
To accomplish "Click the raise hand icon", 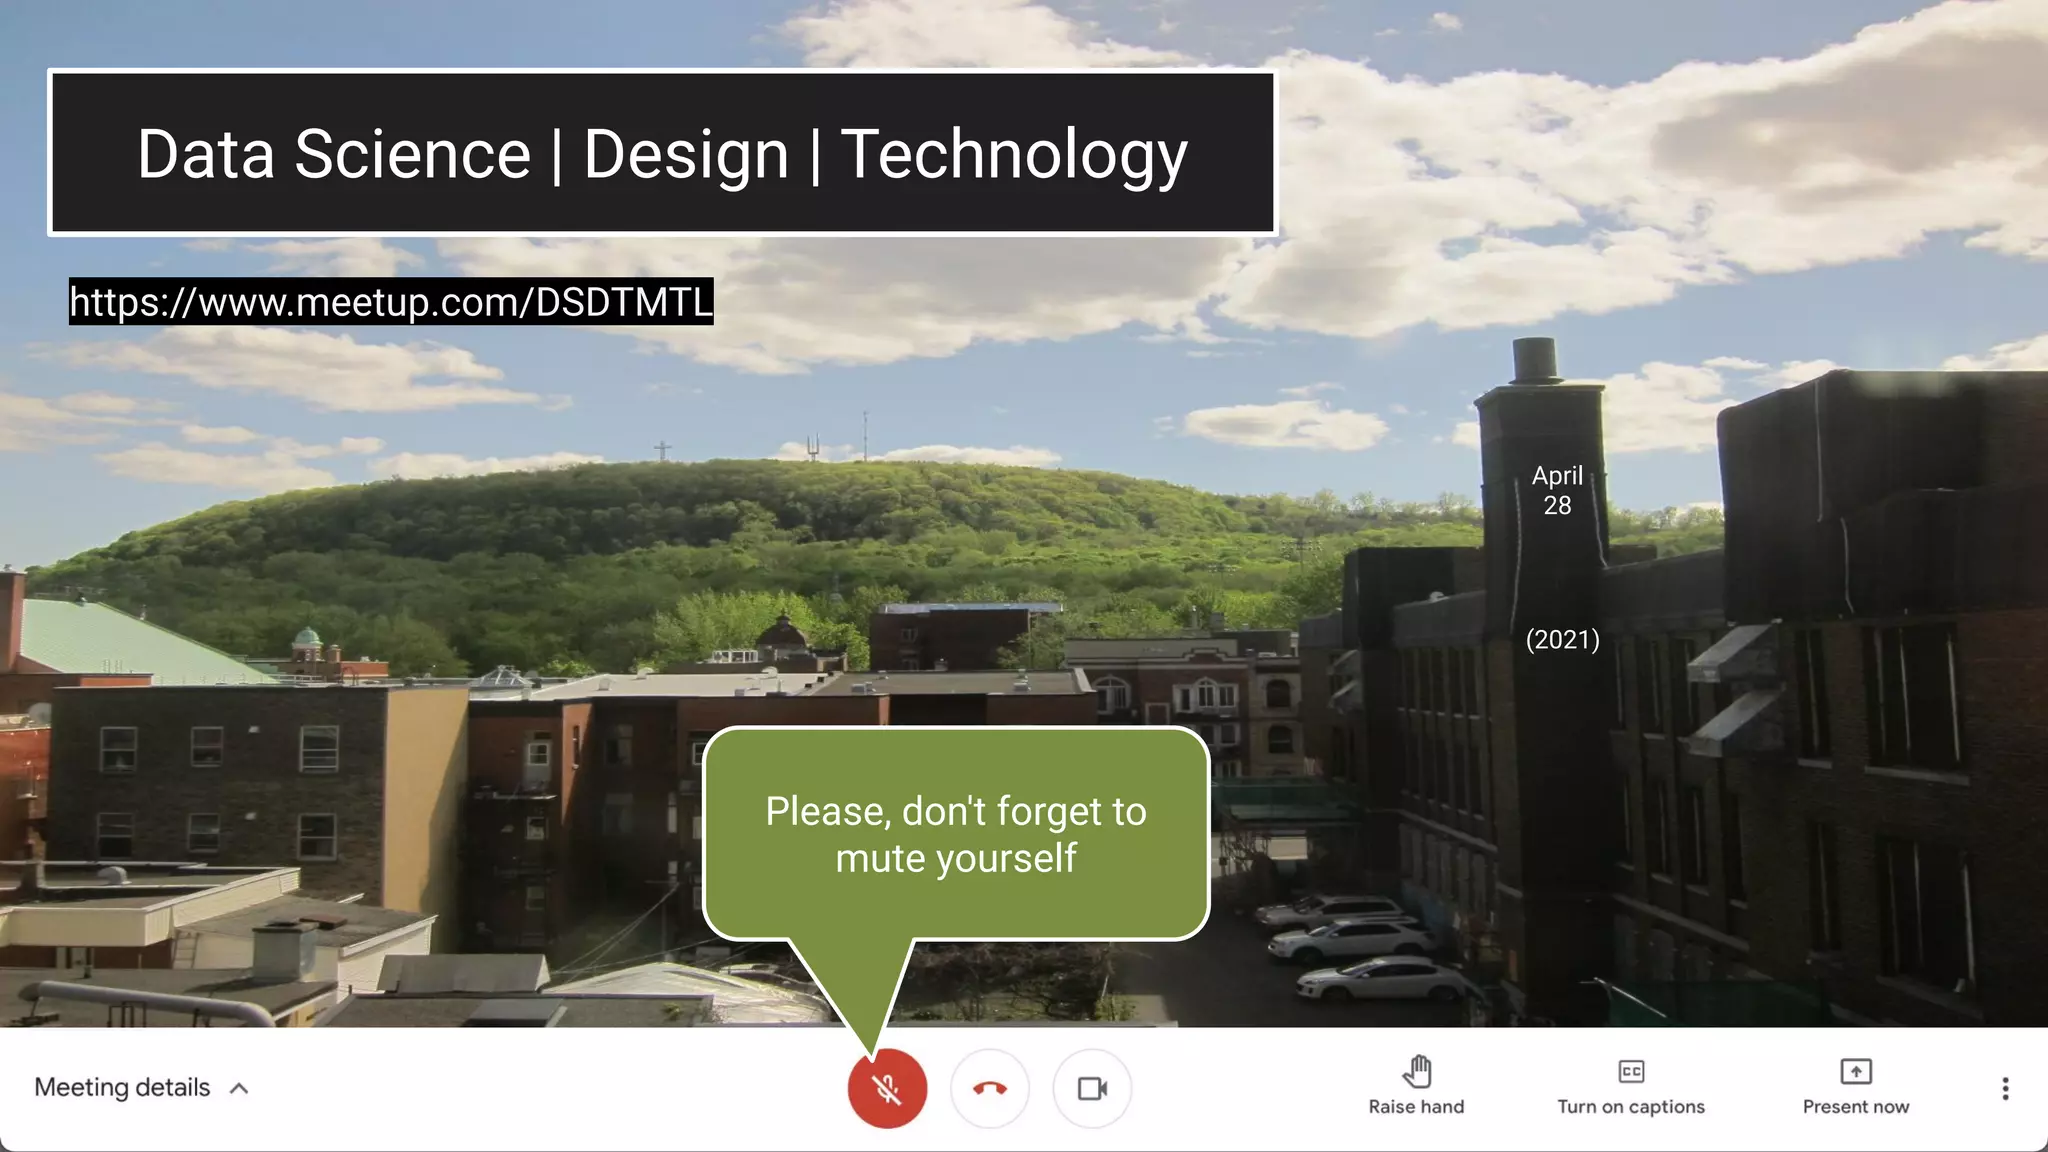I will coord(1416,1071).
